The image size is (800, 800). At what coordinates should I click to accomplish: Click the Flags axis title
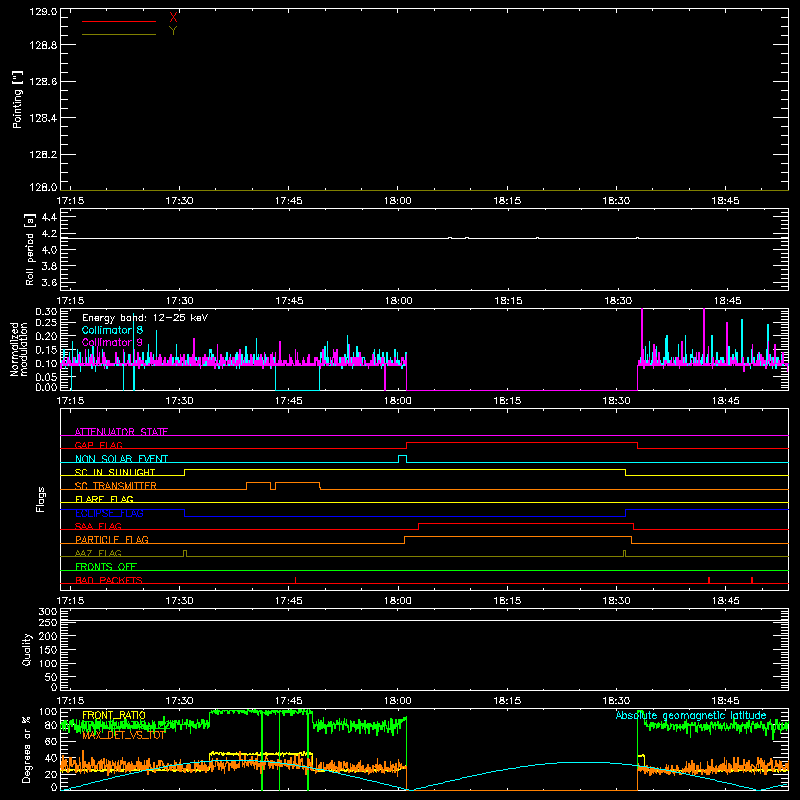[41, 499]
